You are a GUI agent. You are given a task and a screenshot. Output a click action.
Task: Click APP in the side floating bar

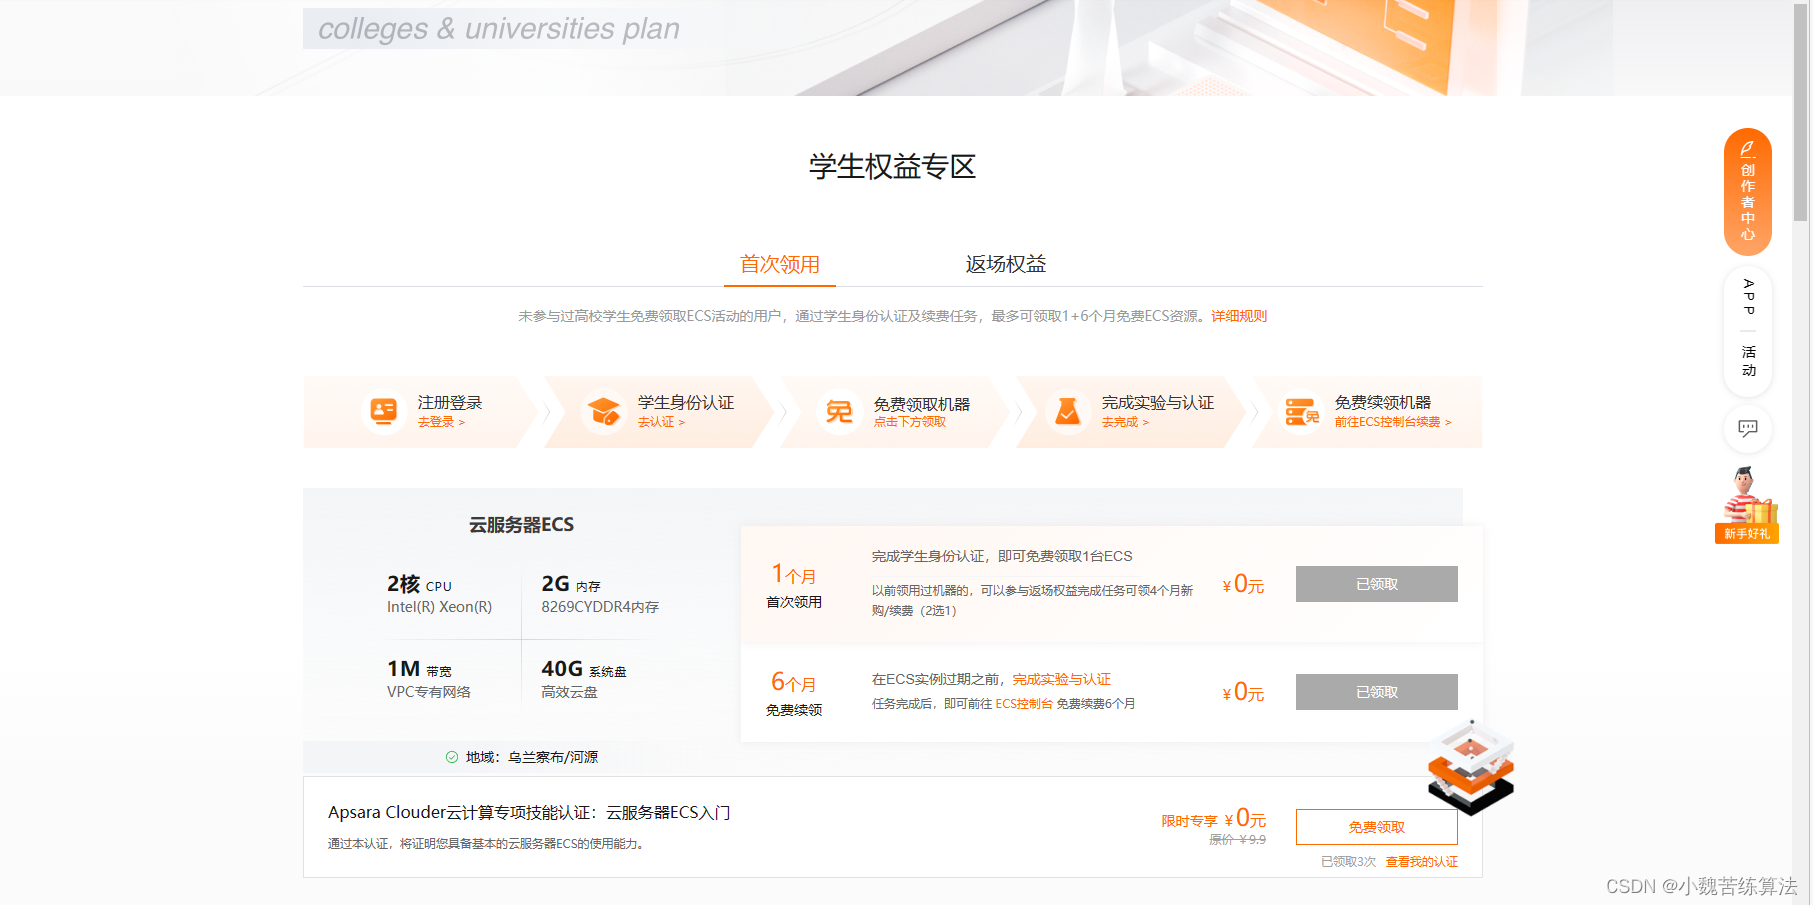click(1748, 297)
